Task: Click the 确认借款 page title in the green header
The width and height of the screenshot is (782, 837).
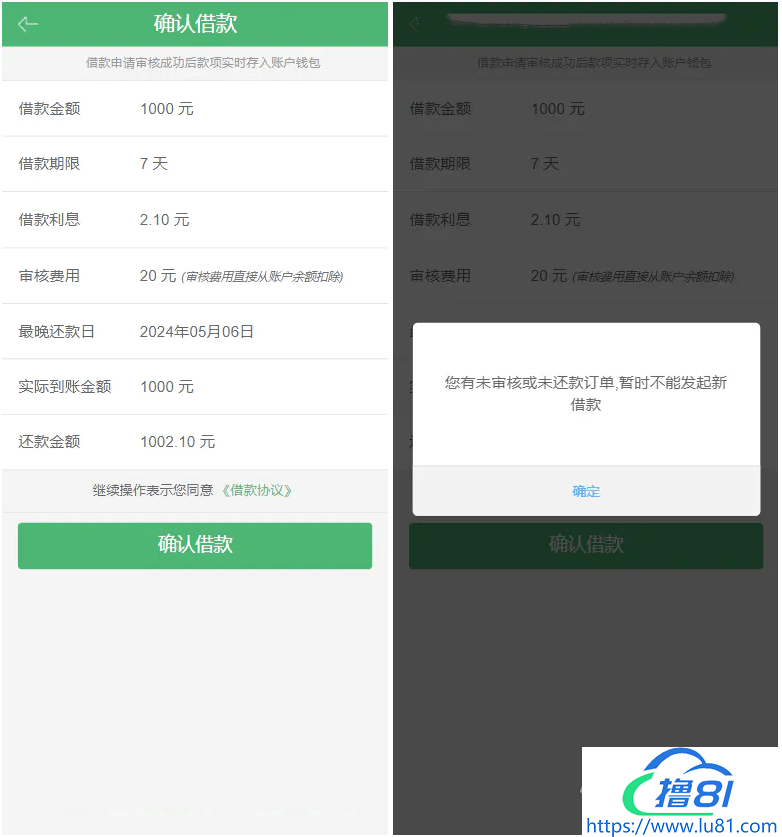Action: [195, 23]
